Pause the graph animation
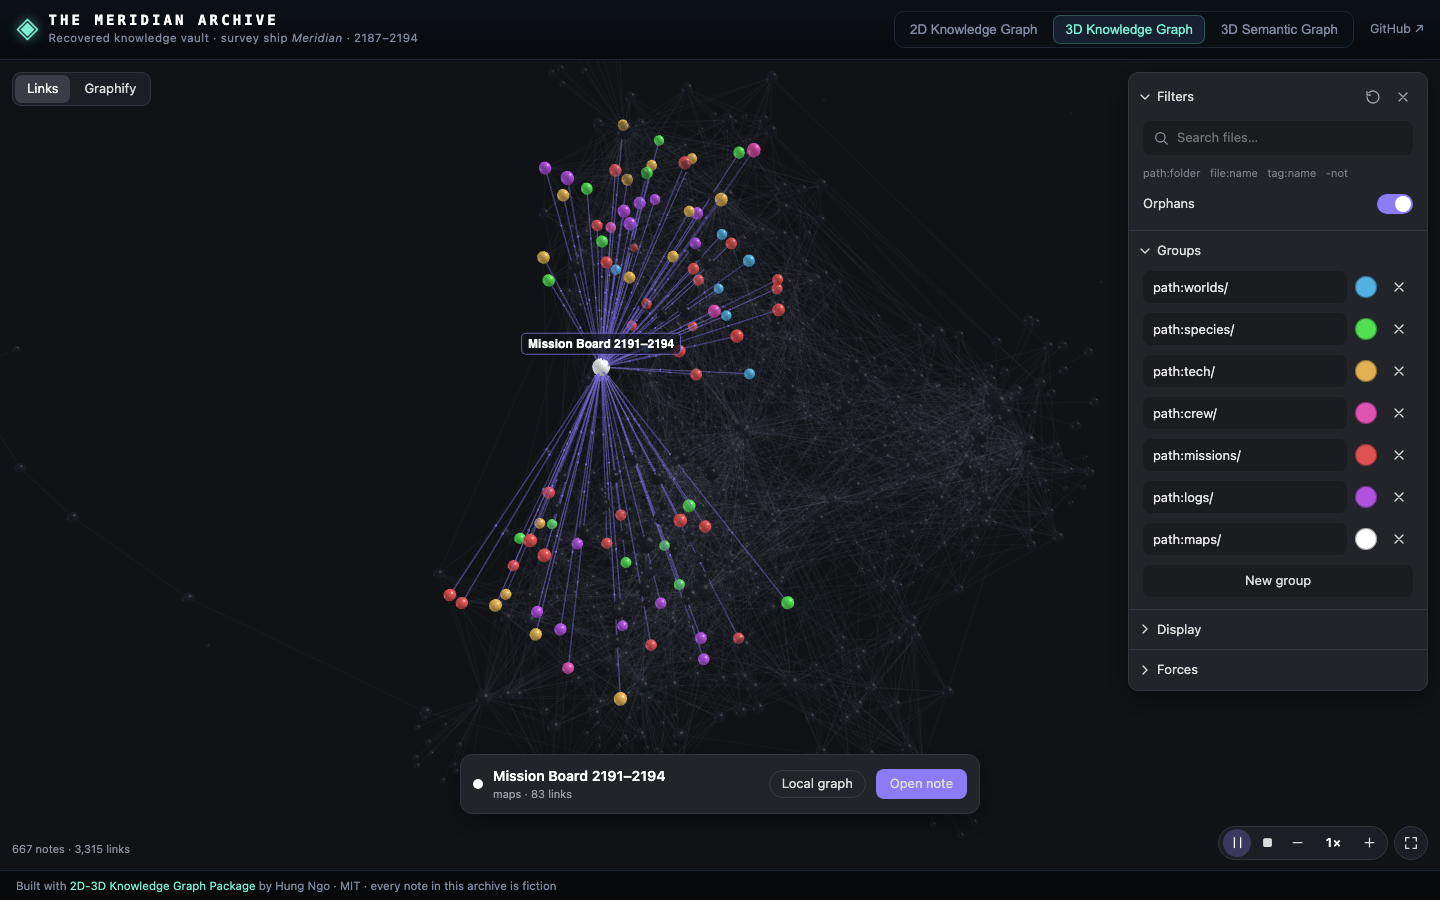Viewport: 1440px width, 900px height. coord(1237,843)
